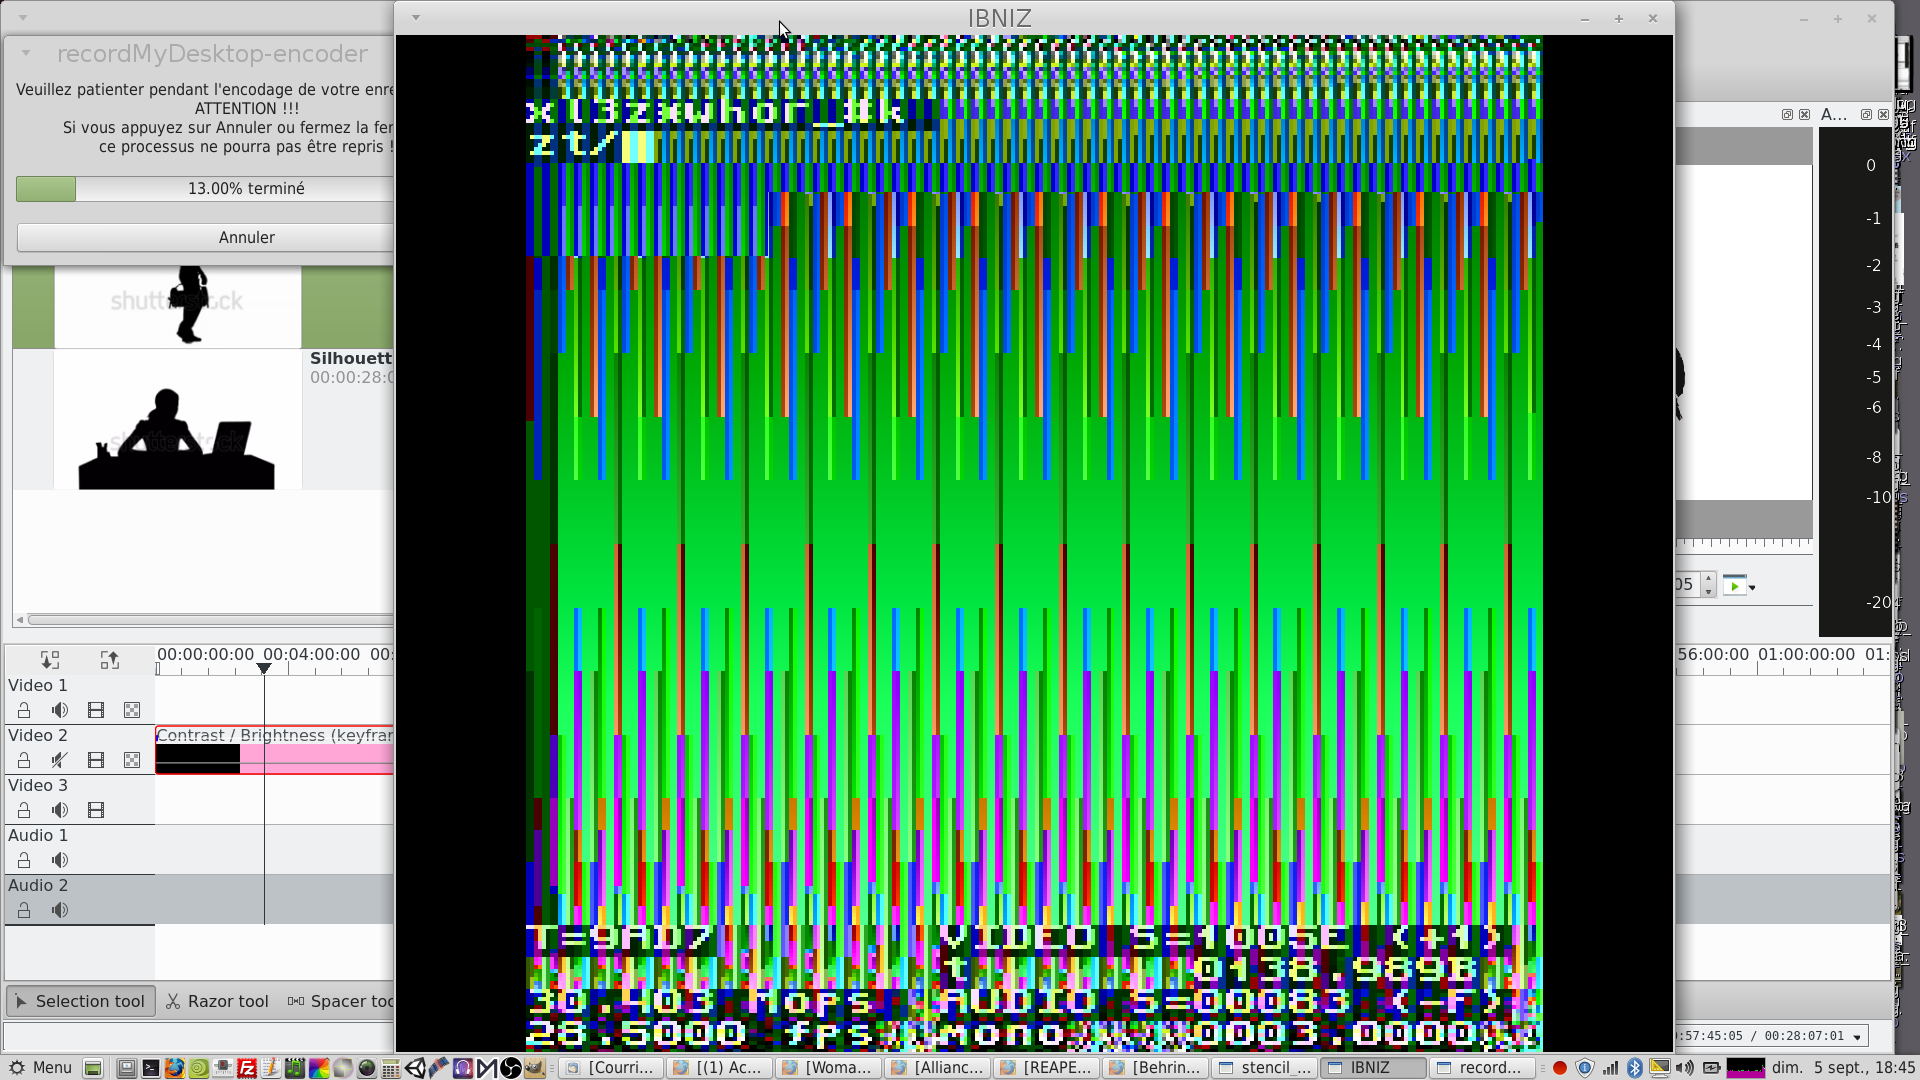Choose the Selection tool button
The width and height of the screenshot is (1920, 1080).
81,1001
